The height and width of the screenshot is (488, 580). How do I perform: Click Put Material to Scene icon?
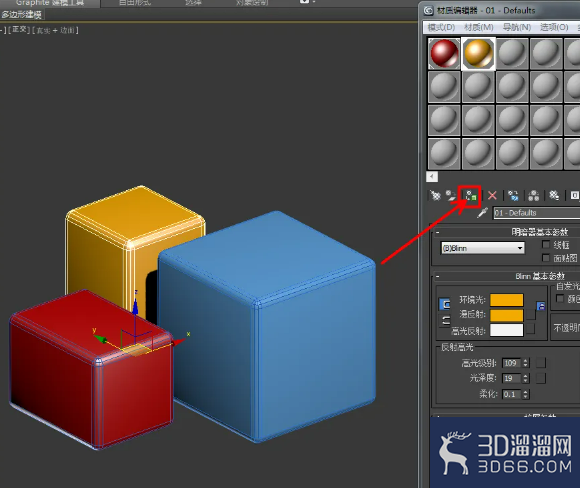click(451, 195)
